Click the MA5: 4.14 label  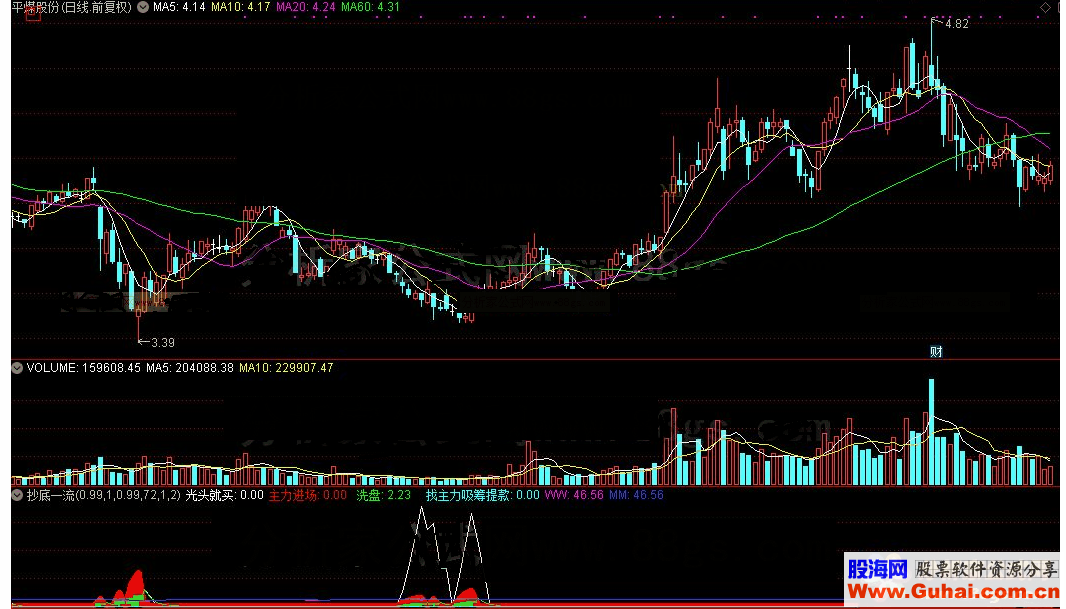(179, 7)
